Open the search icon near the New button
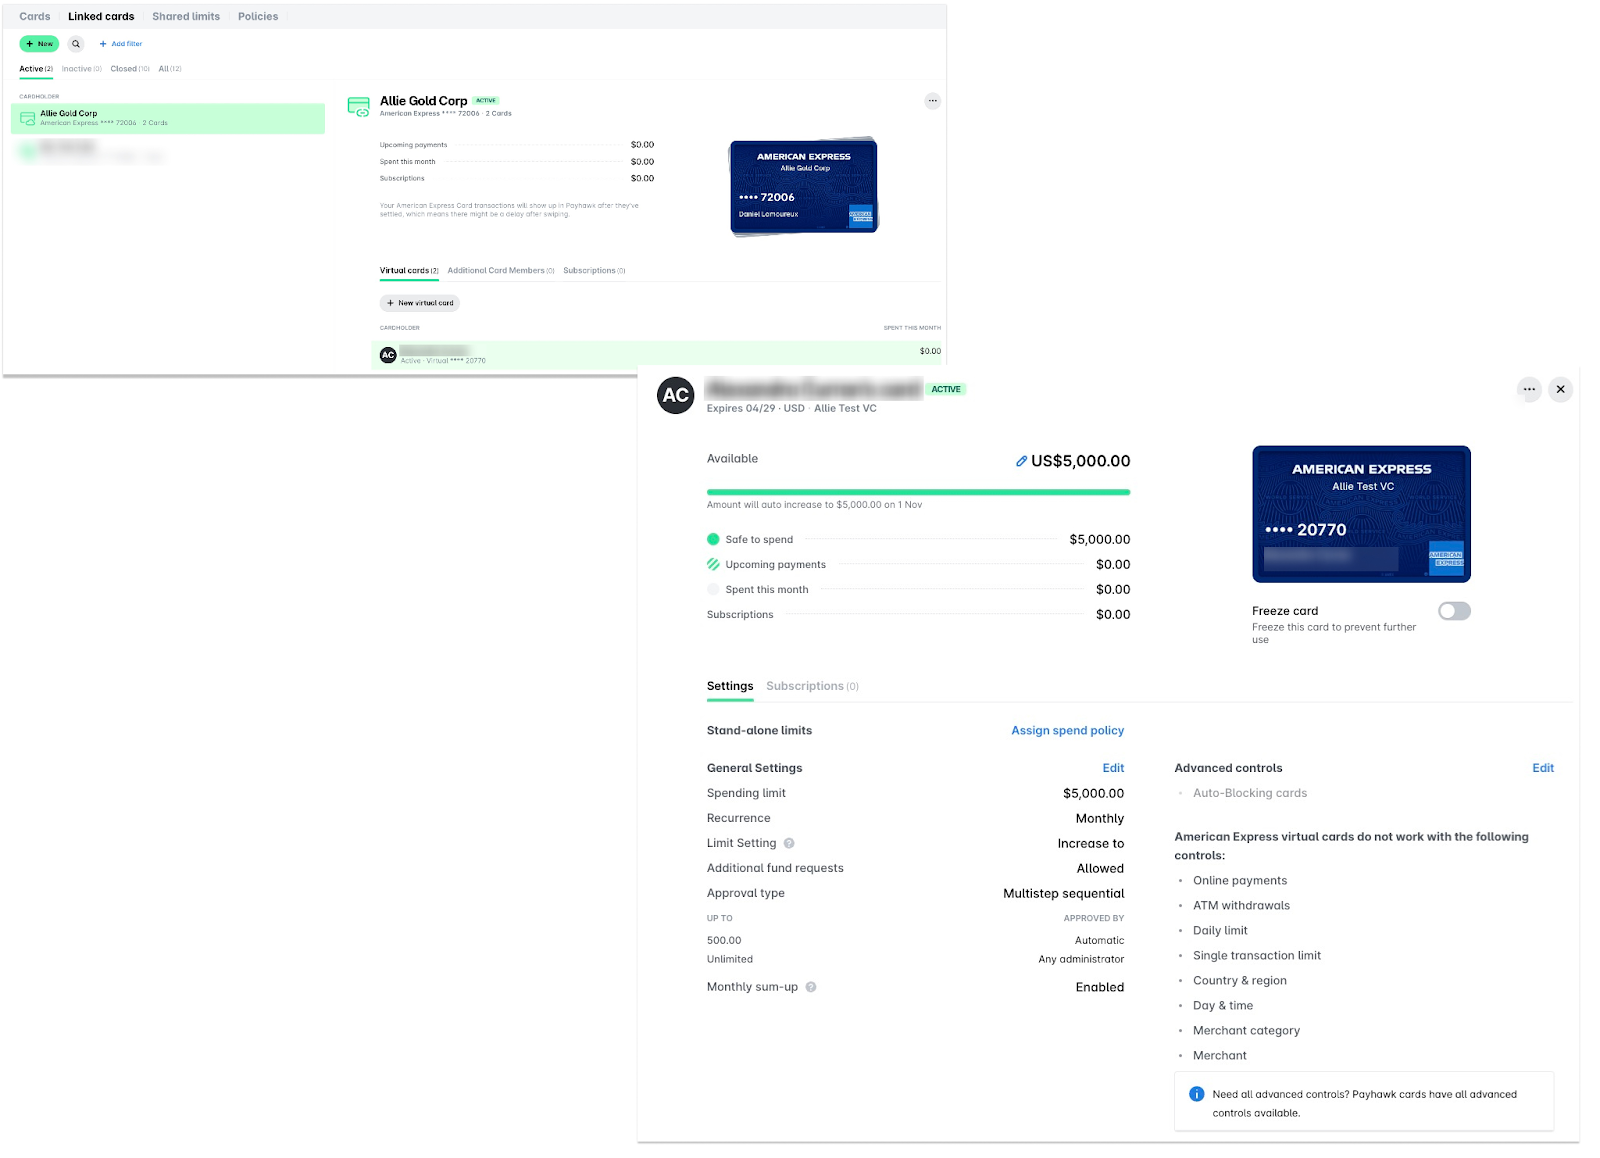1600x1158 pixels. coord(75,43)
